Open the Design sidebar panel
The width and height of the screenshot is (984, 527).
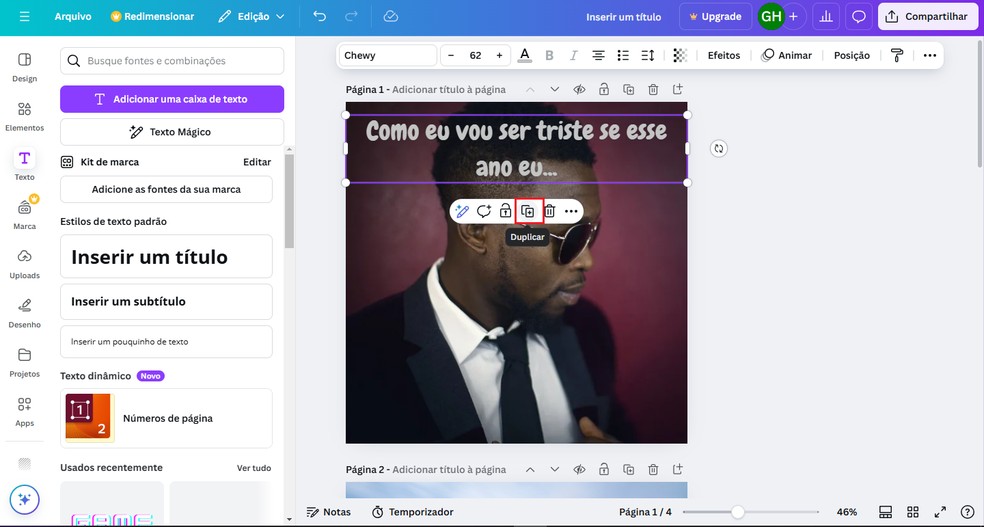coord(24,68)
